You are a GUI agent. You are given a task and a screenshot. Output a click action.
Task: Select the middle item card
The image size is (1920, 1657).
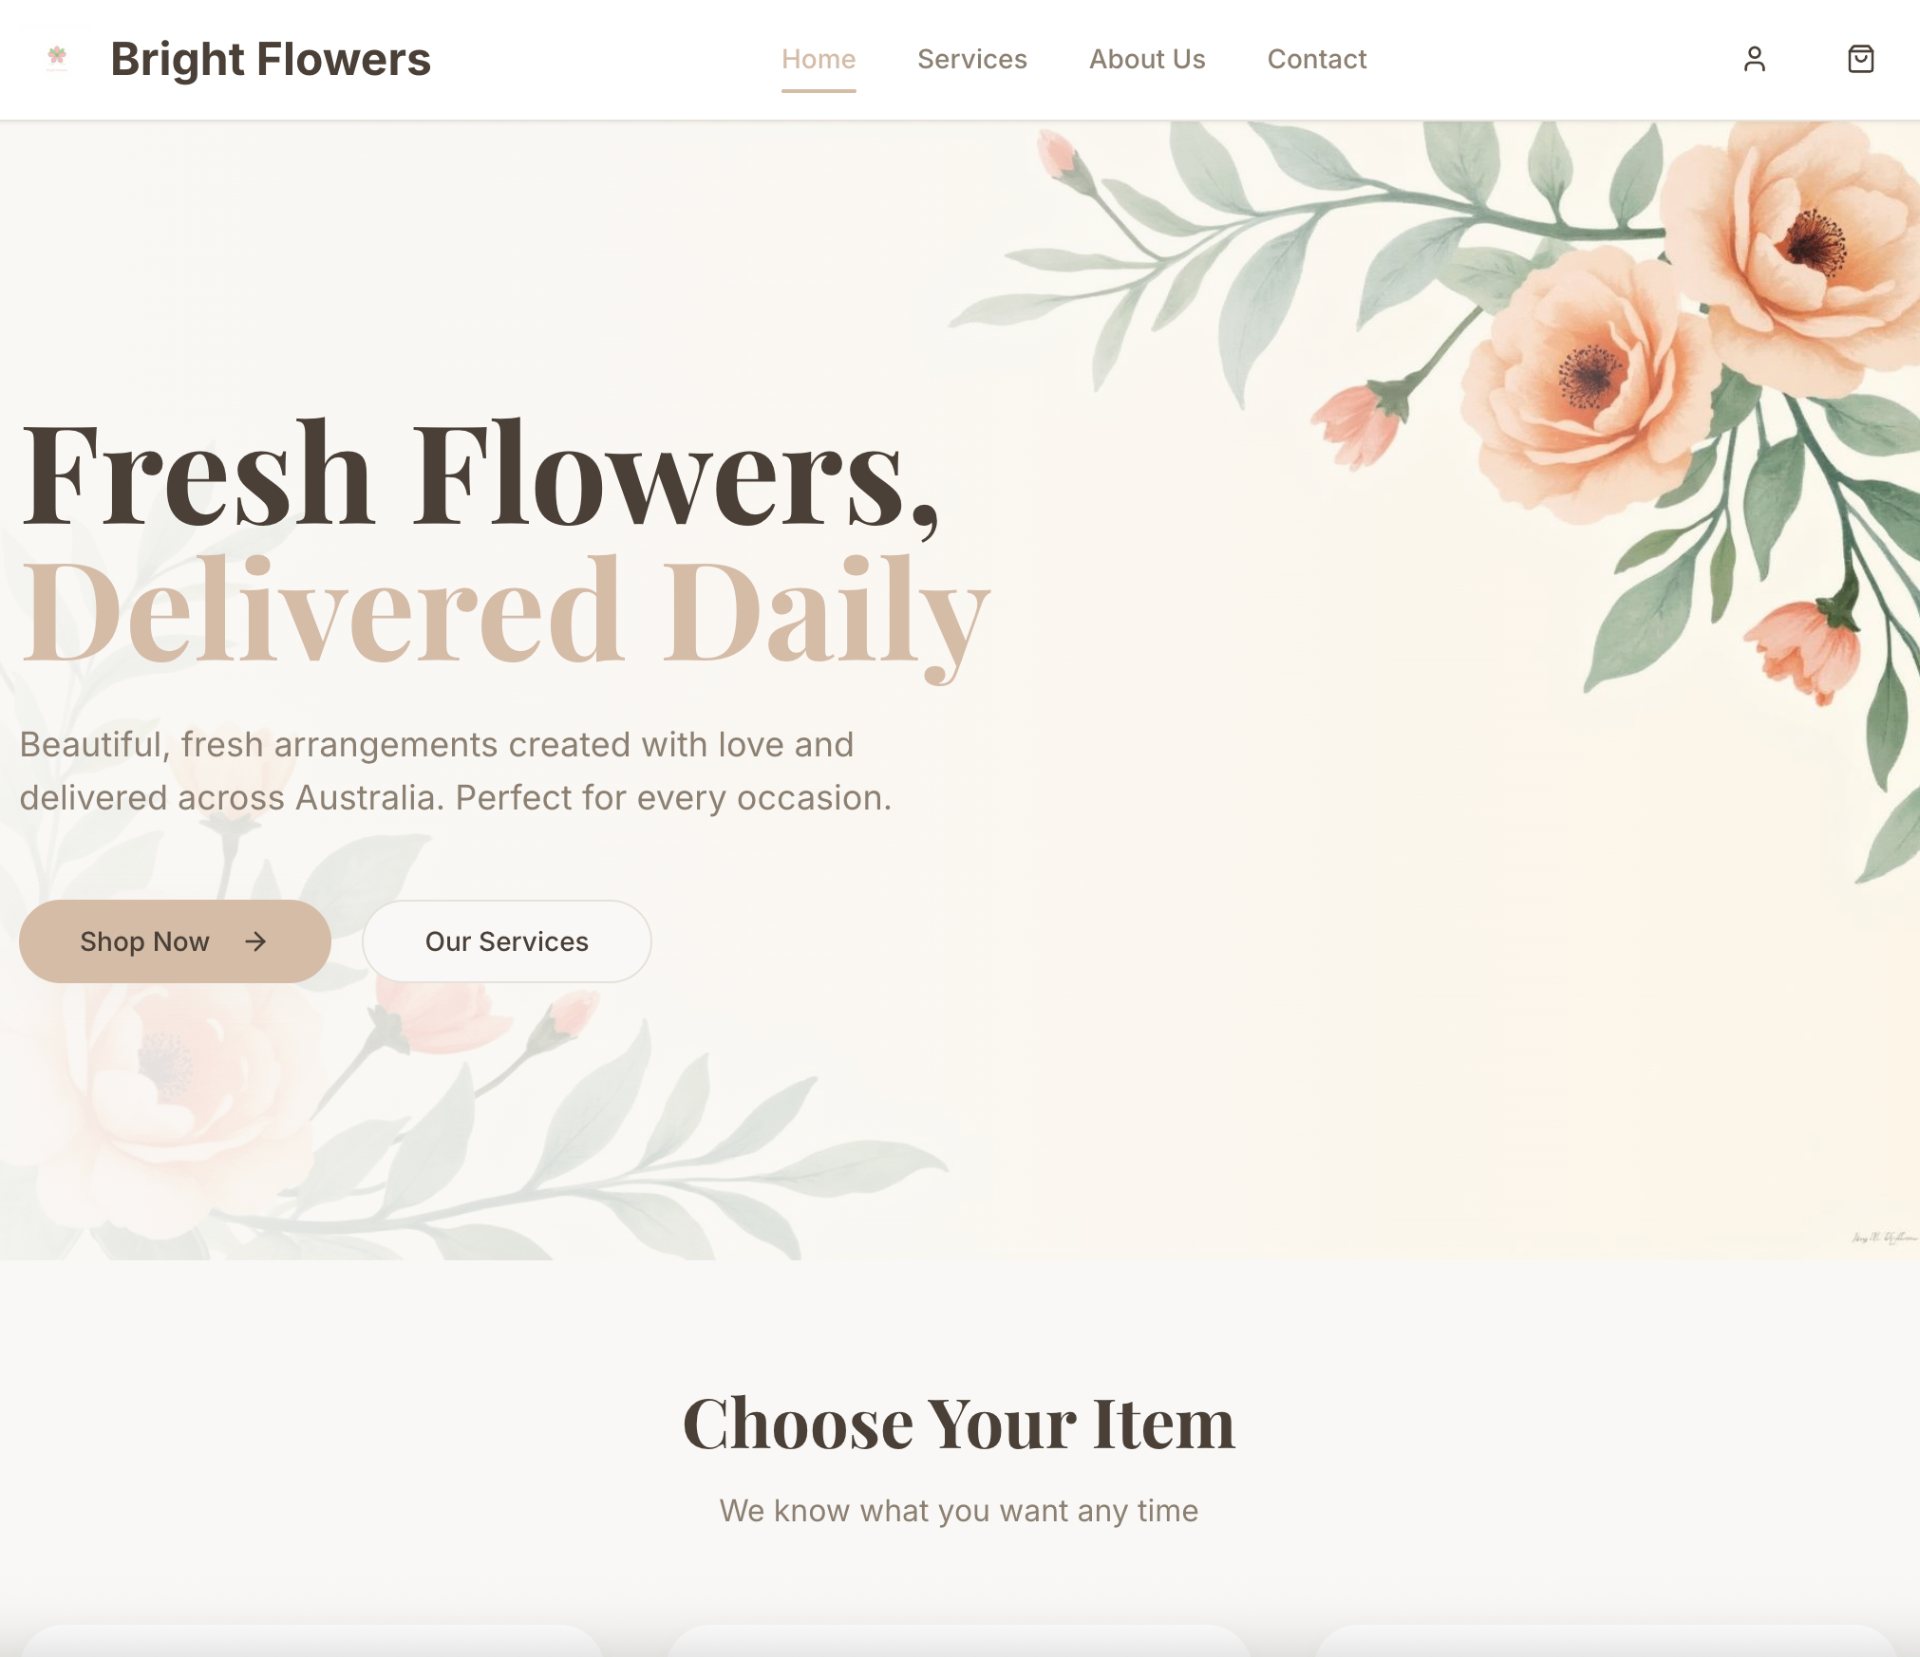(x=959, y=1641)
